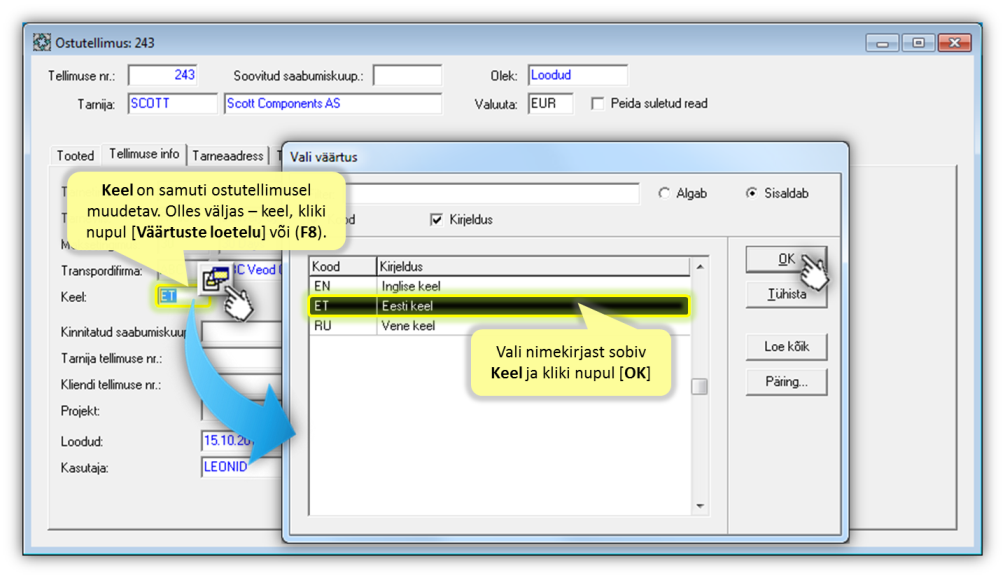Click the Kirjeldus column header
Screen dimensions: 1005x578
click(x=533, y=267)
